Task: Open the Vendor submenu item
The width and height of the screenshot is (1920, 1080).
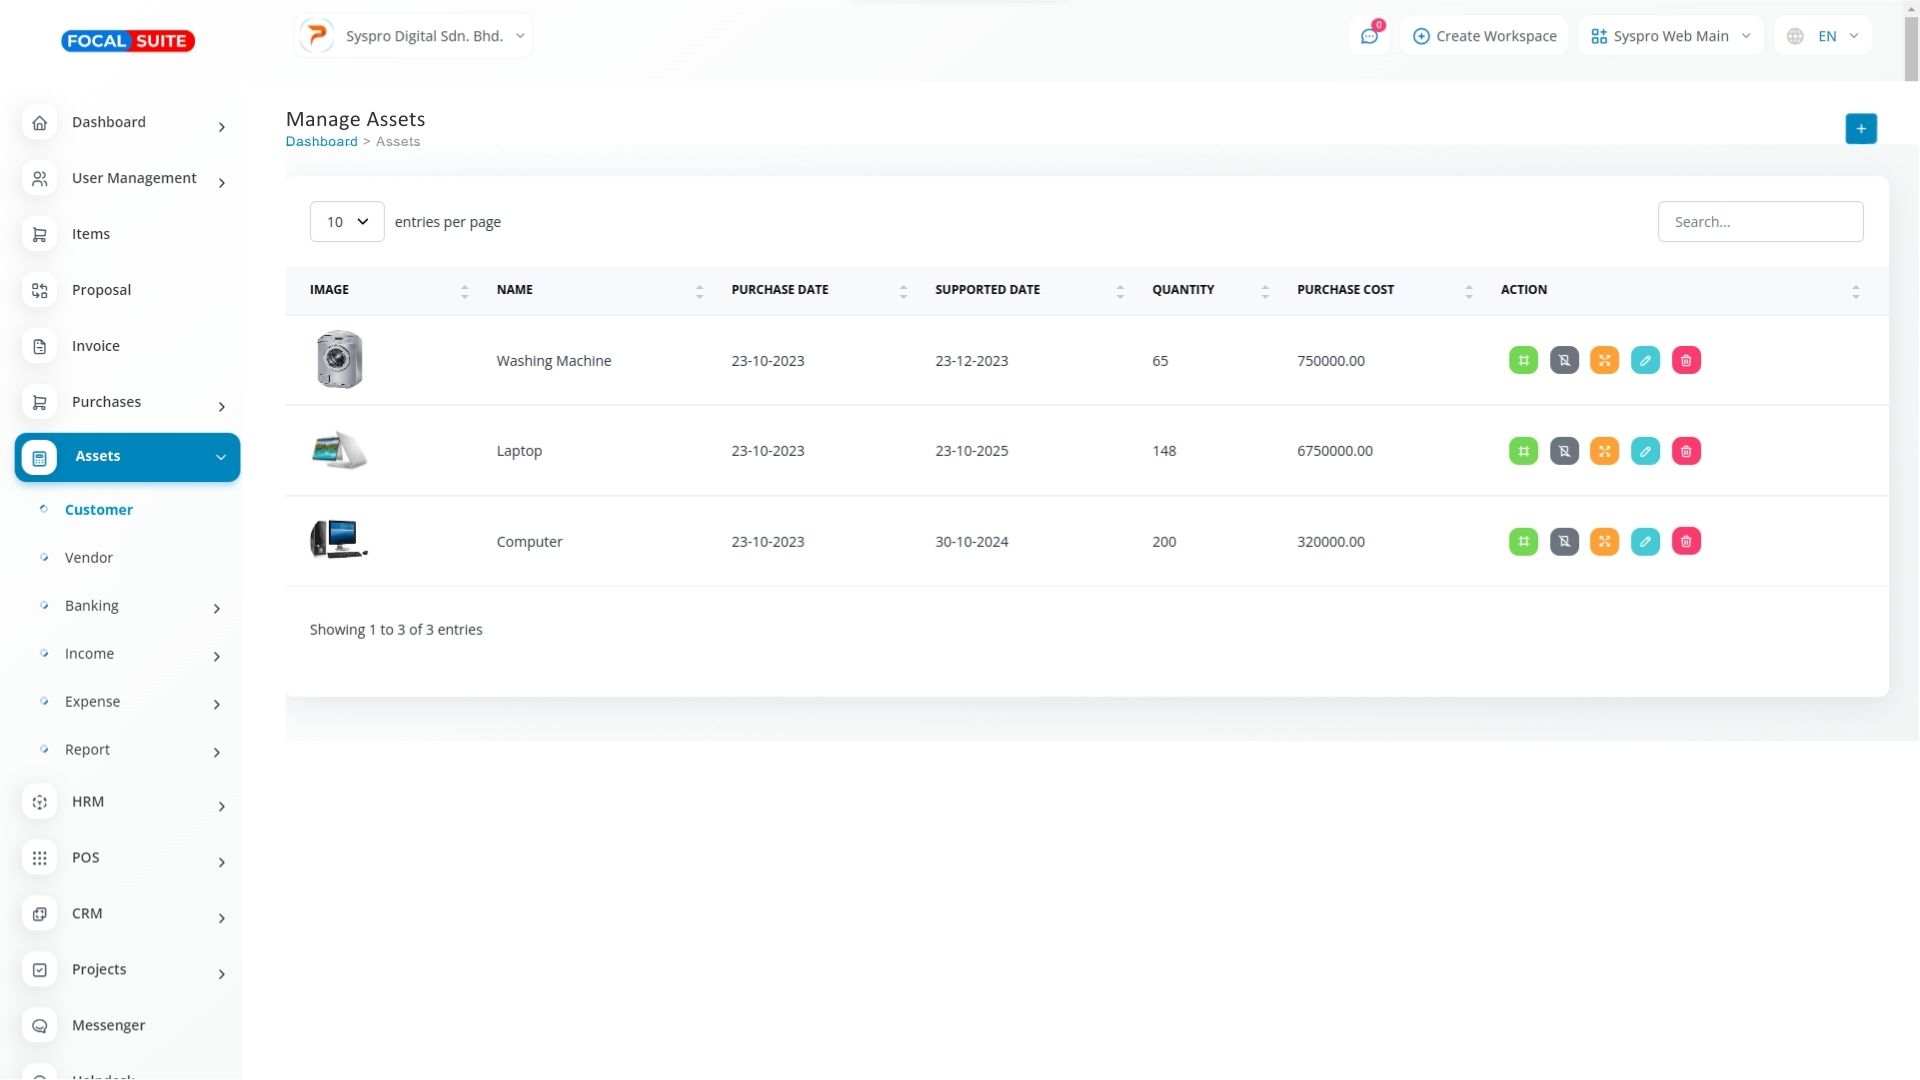Action: 89,558
